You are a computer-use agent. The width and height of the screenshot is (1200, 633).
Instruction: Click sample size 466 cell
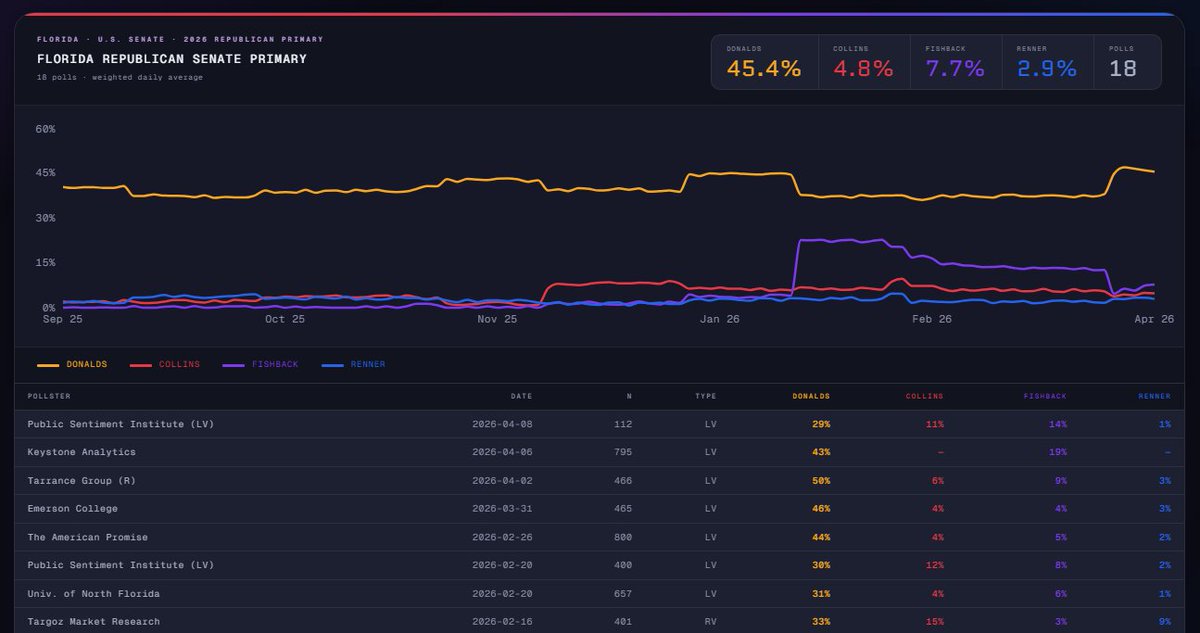pos(623,480)
